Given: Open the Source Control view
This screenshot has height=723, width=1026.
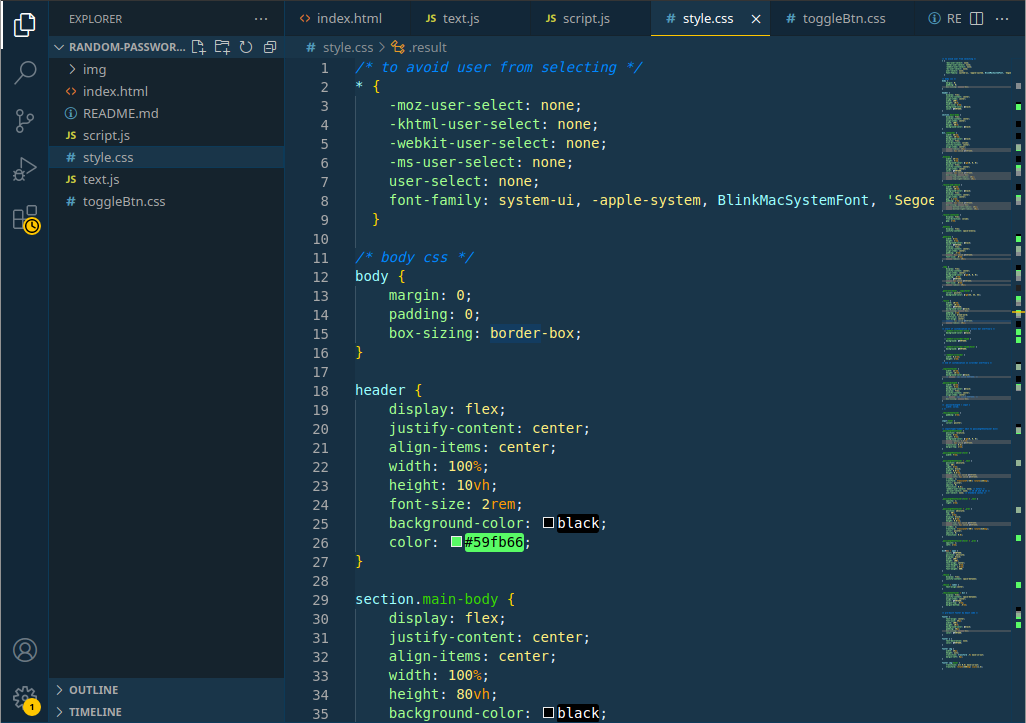Looking at the screenshot, I should point(25,121).
